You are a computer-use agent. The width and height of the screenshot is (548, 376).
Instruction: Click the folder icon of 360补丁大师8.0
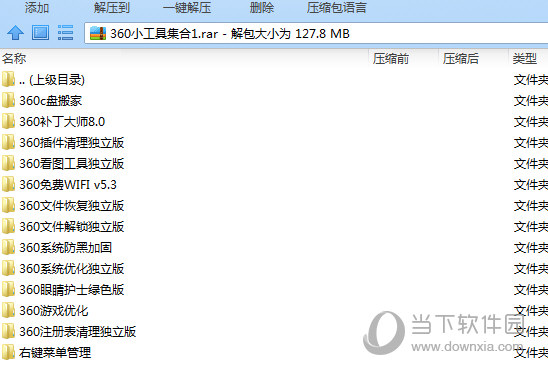coord(8,121)
